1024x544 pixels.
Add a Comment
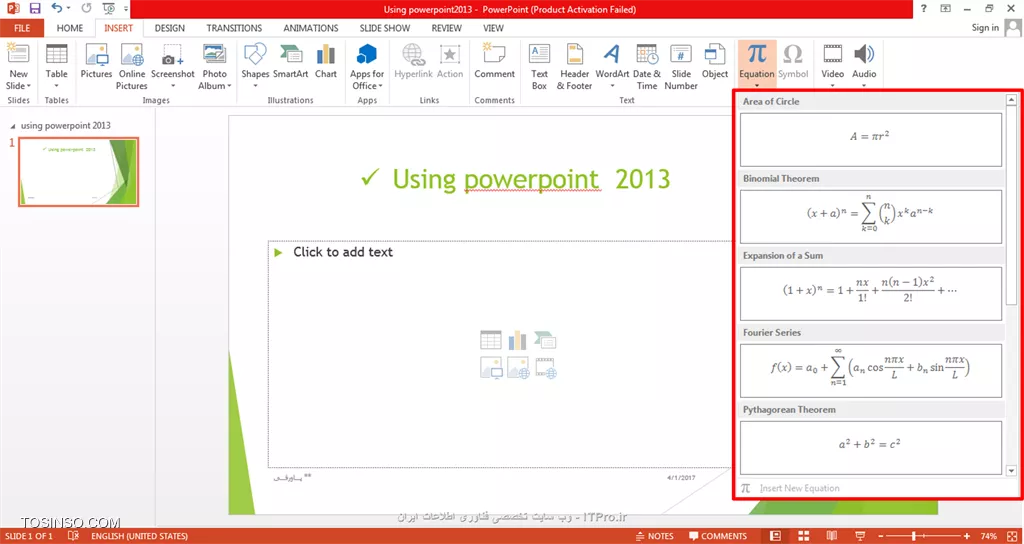click(494, 61)
